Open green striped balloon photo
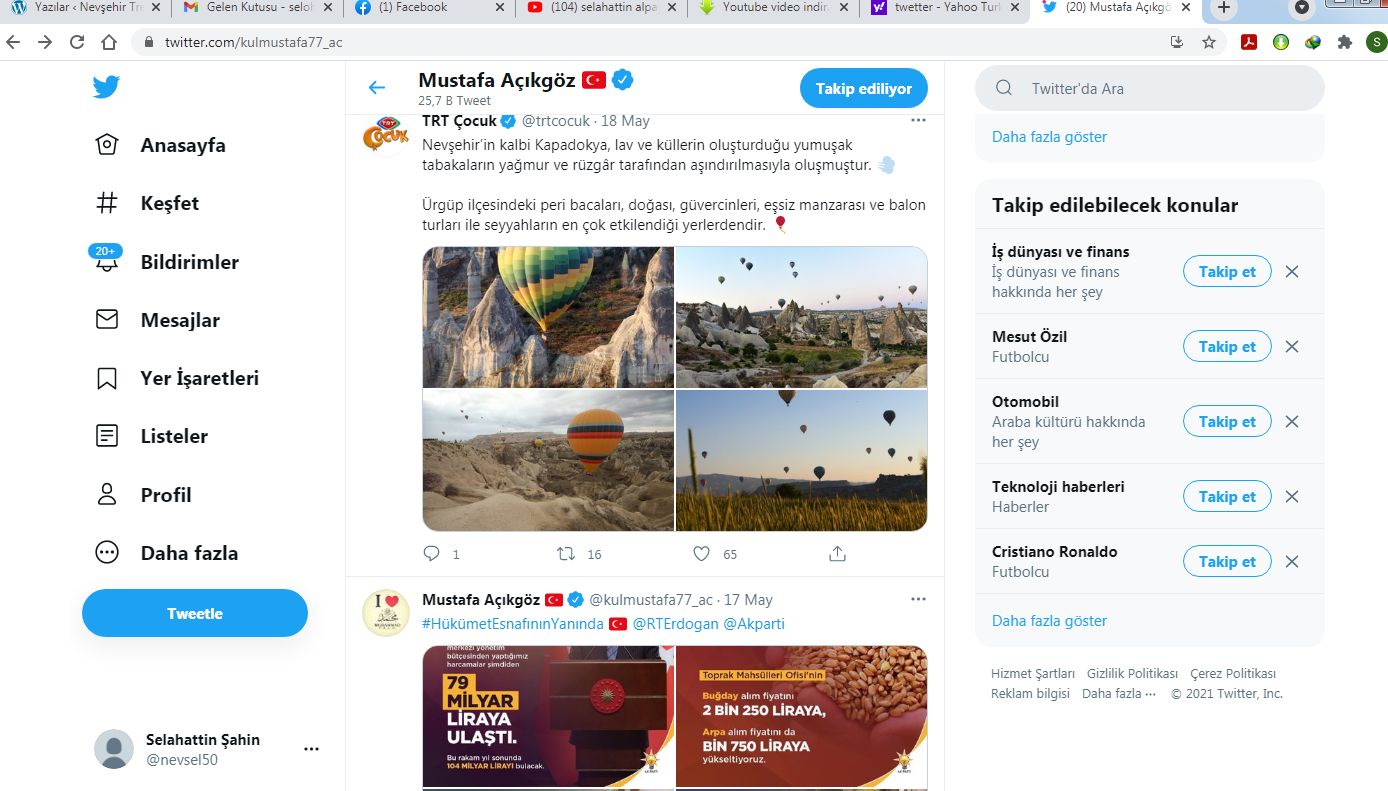This screenshot has width=1388, height=791. point(548,317)
